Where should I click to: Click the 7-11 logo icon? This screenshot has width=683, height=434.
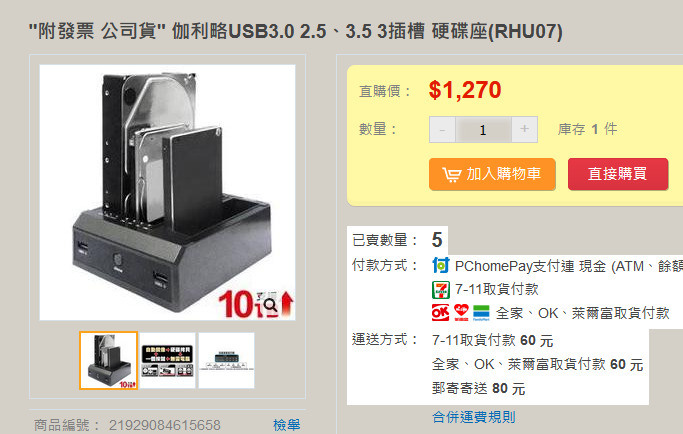pyautogui.click(x=440, y=289)
